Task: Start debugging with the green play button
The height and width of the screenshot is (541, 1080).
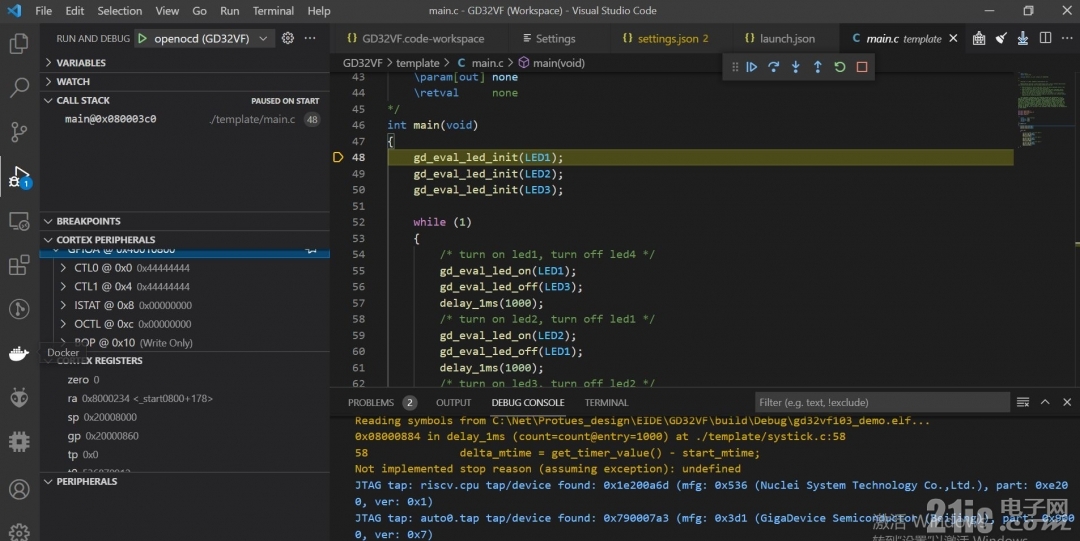Action: click(143, 39)
